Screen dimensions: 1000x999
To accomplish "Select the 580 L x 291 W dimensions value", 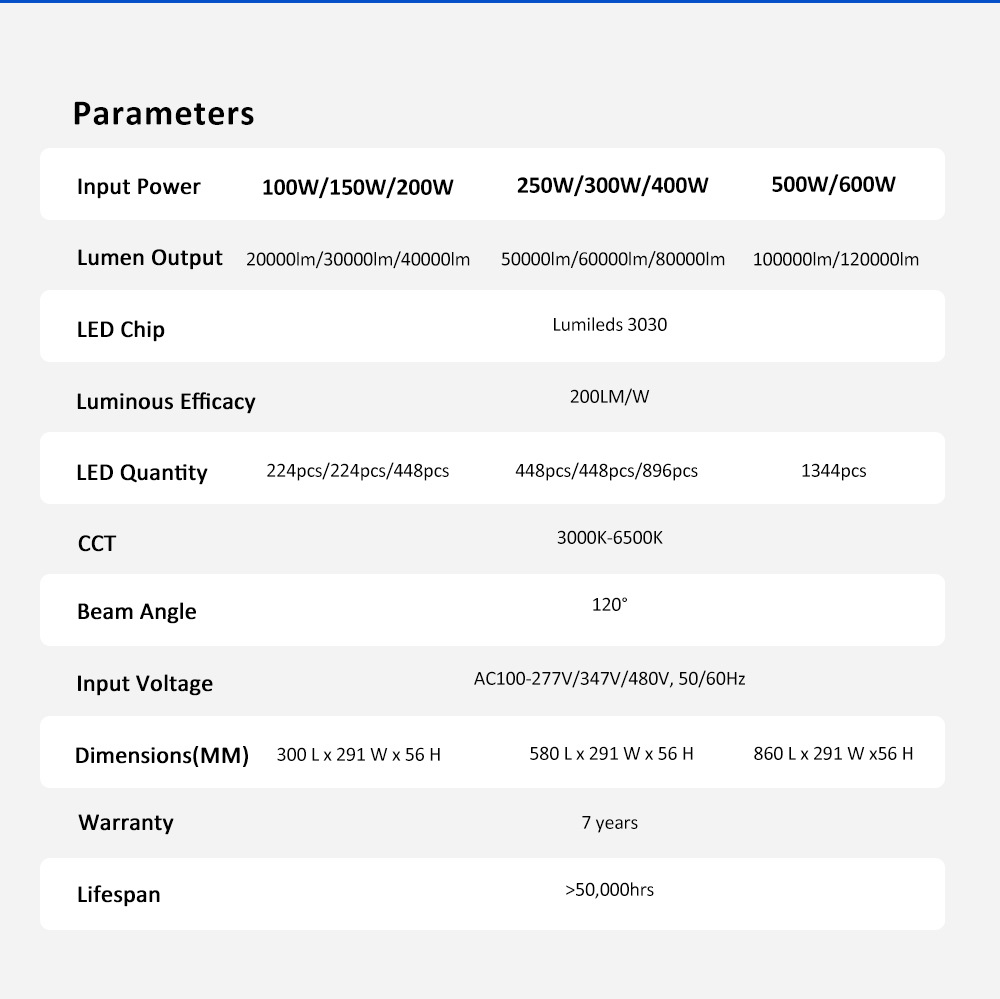I will coord(611,754).
